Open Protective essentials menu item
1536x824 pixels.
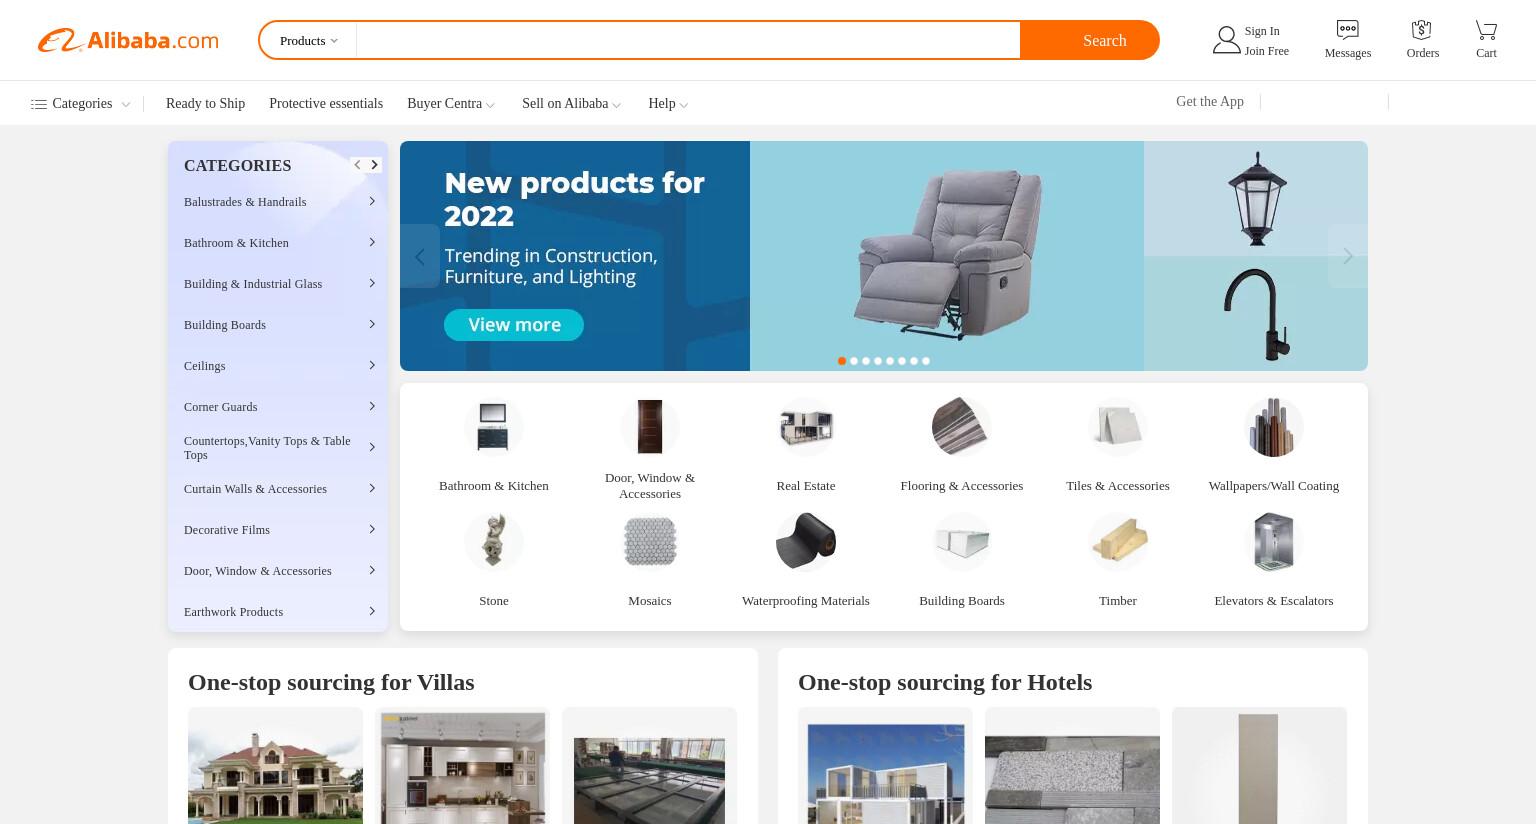coord(326,104)
